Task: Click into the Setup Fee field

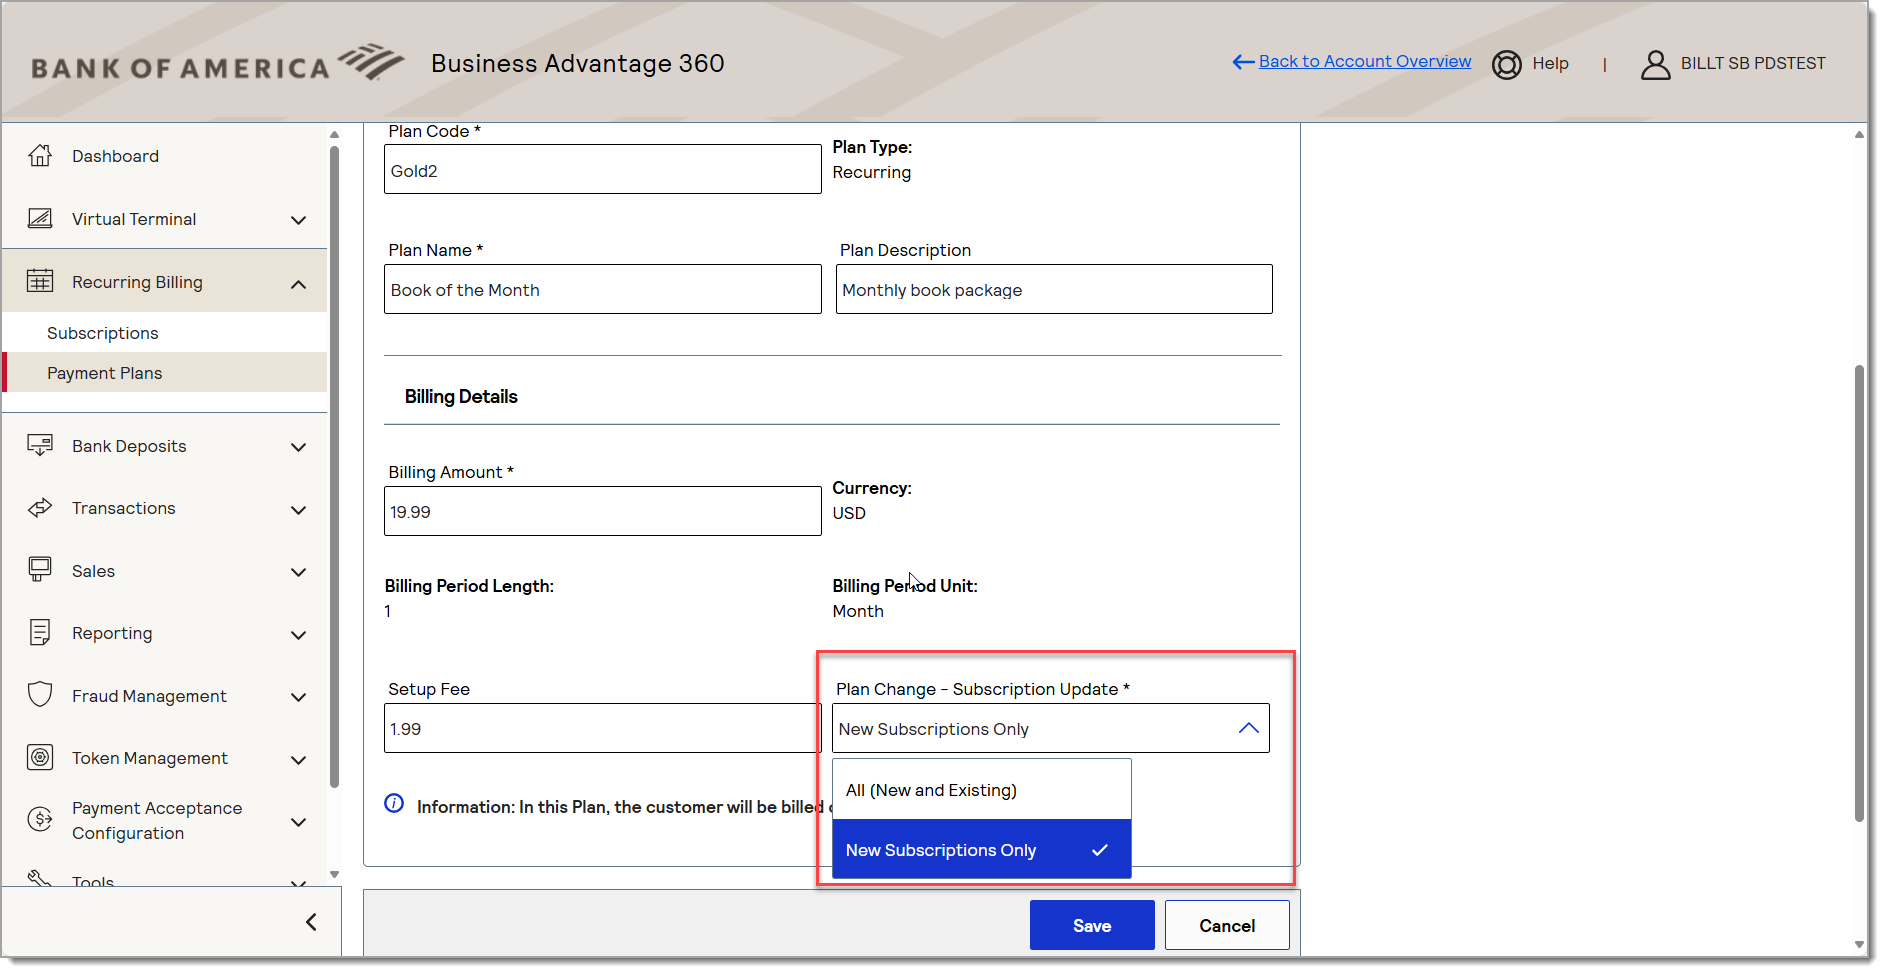Action: click(602, 728)
